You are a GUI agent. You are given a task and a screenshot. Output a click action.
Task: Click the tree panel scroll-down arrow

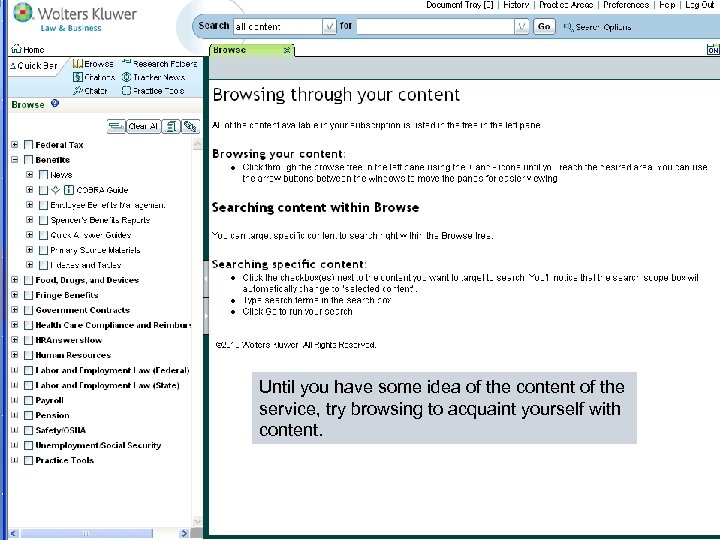(197, 522)
